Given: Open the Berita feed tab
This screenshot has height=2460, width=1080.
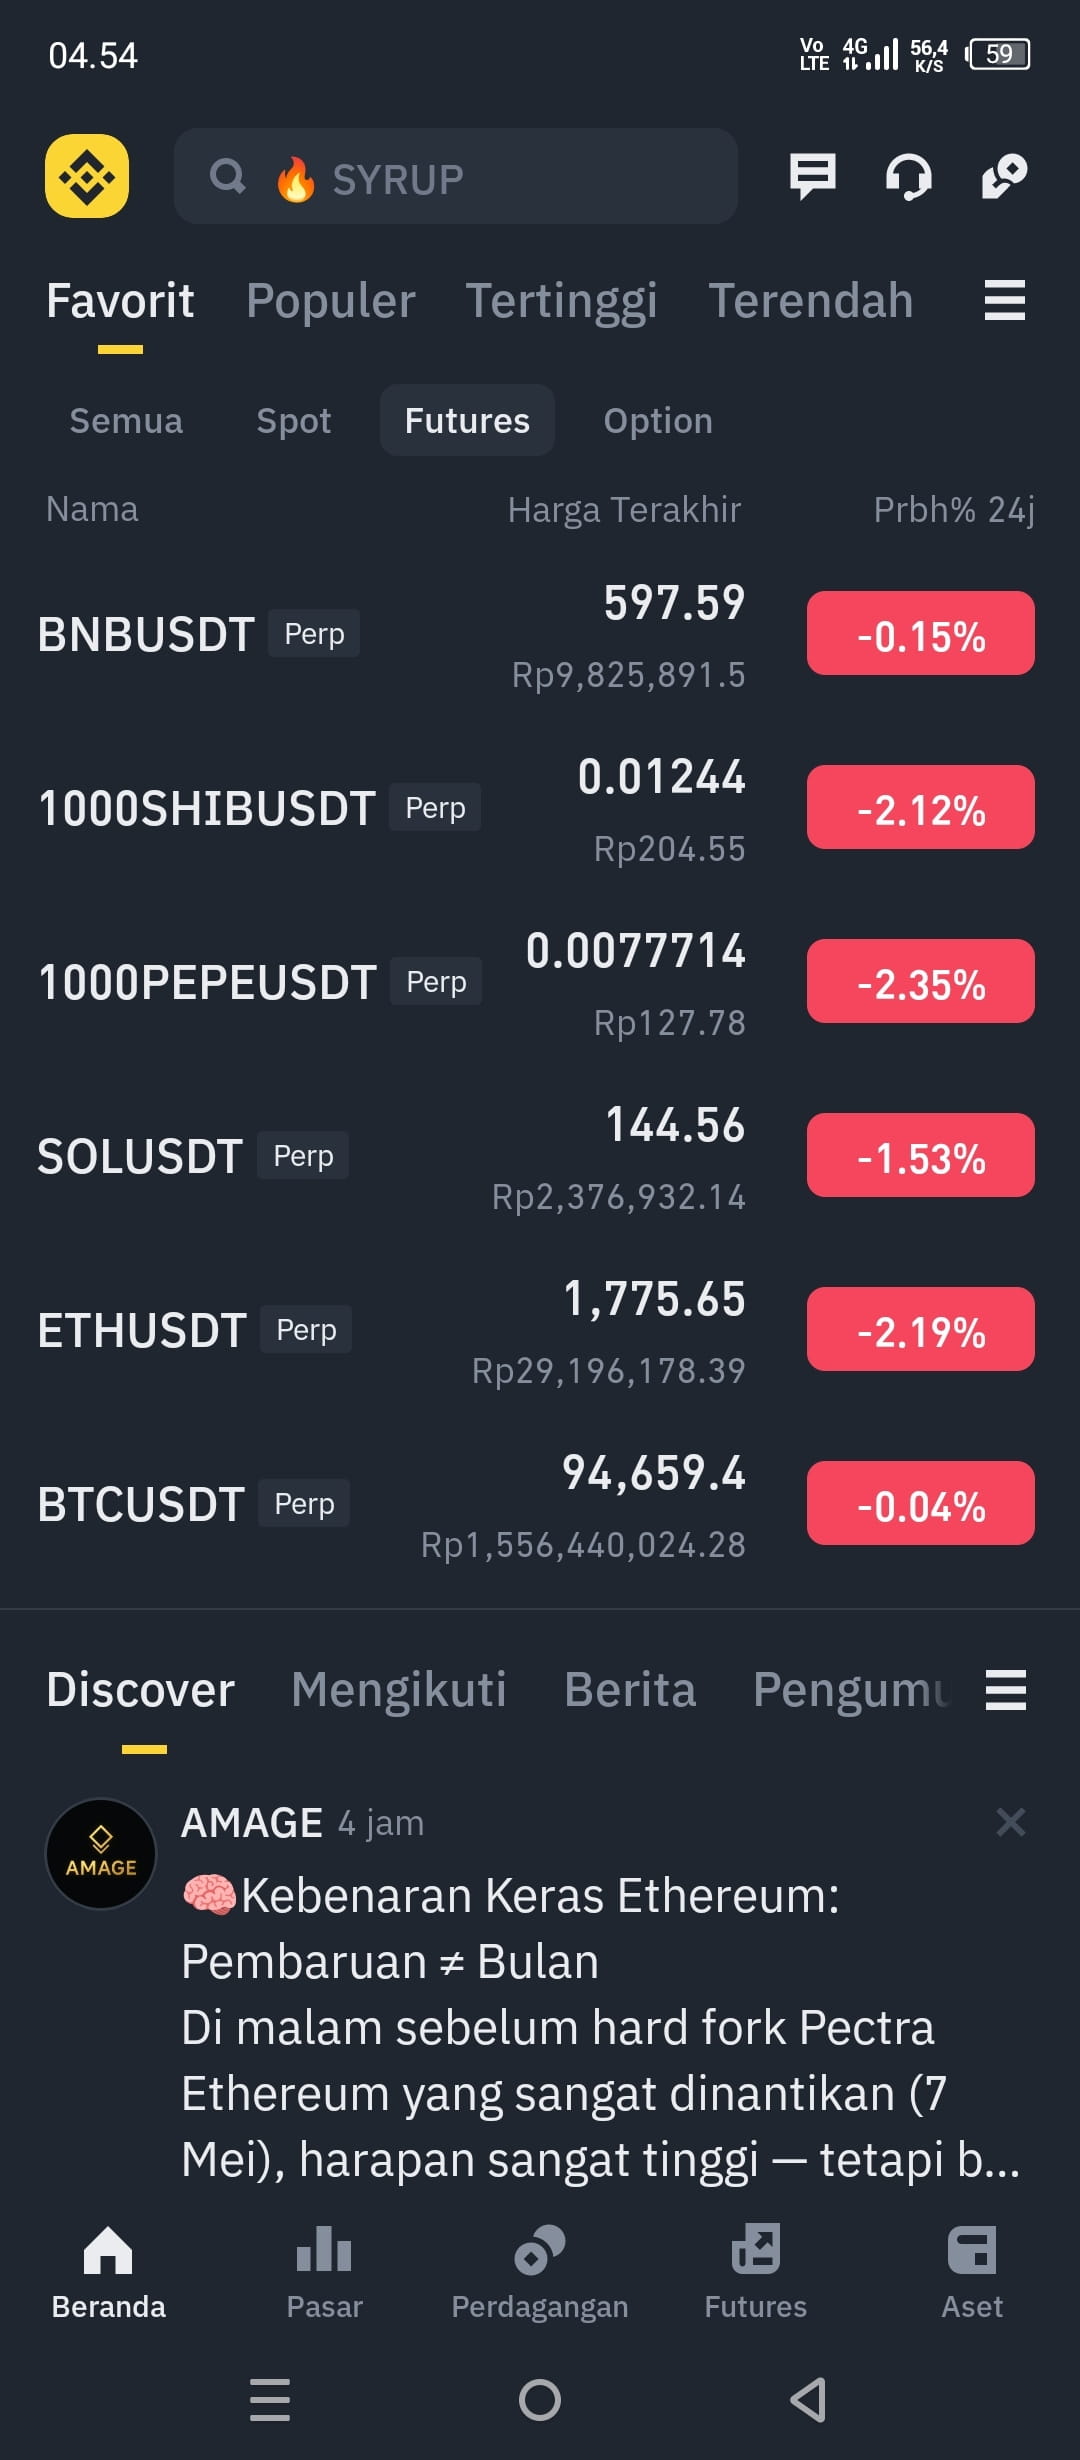Looking at the screenshot, I should click(x=630, y=1690).
